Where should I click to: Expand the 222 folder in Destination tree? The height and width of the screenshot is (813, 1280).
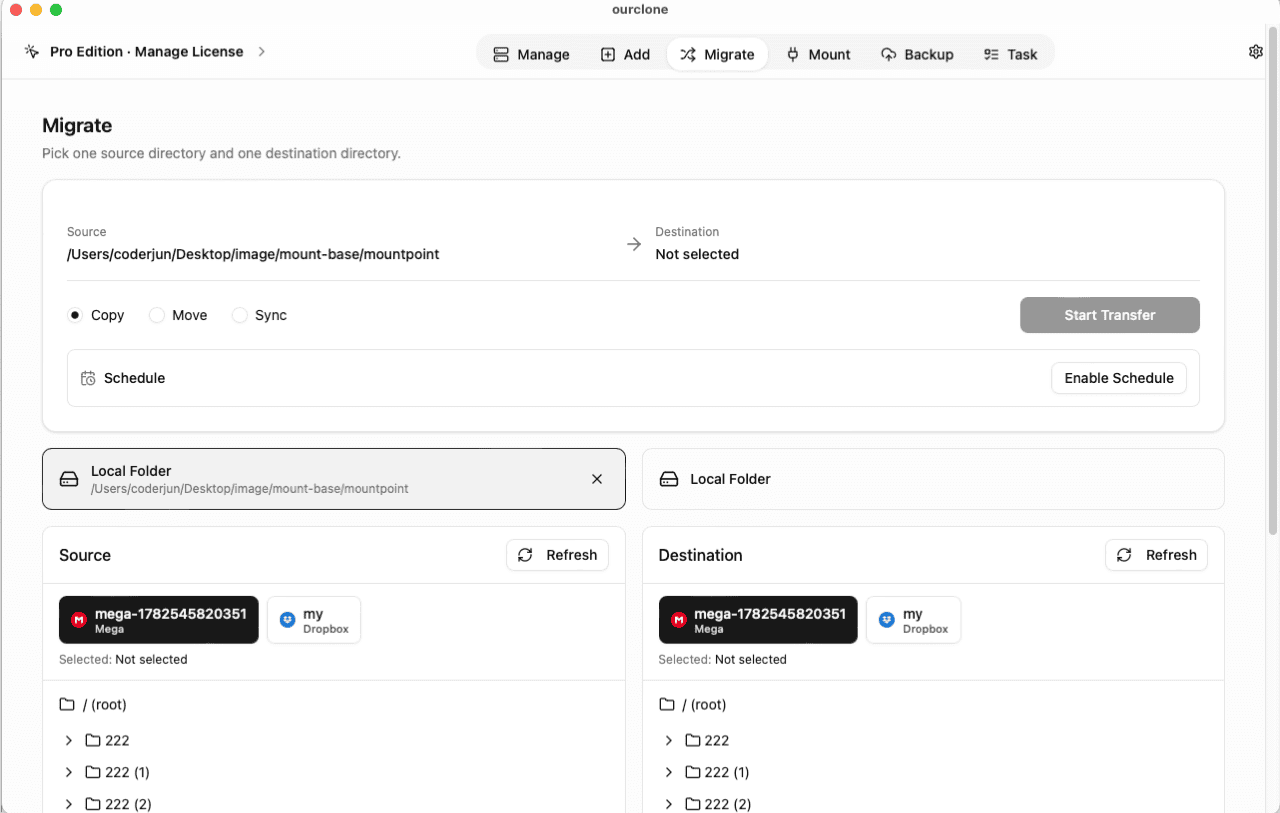(668, 741)
